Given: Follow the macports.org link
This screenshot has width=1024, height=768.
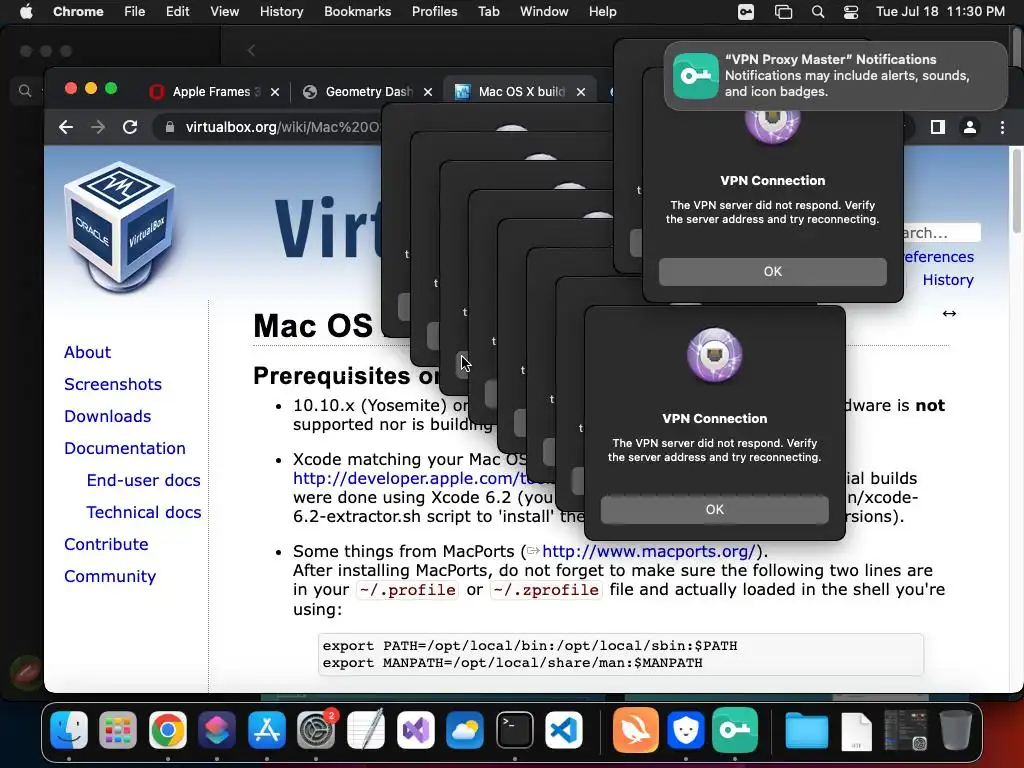Looking at the screenshot, I should tap(648, 551).
